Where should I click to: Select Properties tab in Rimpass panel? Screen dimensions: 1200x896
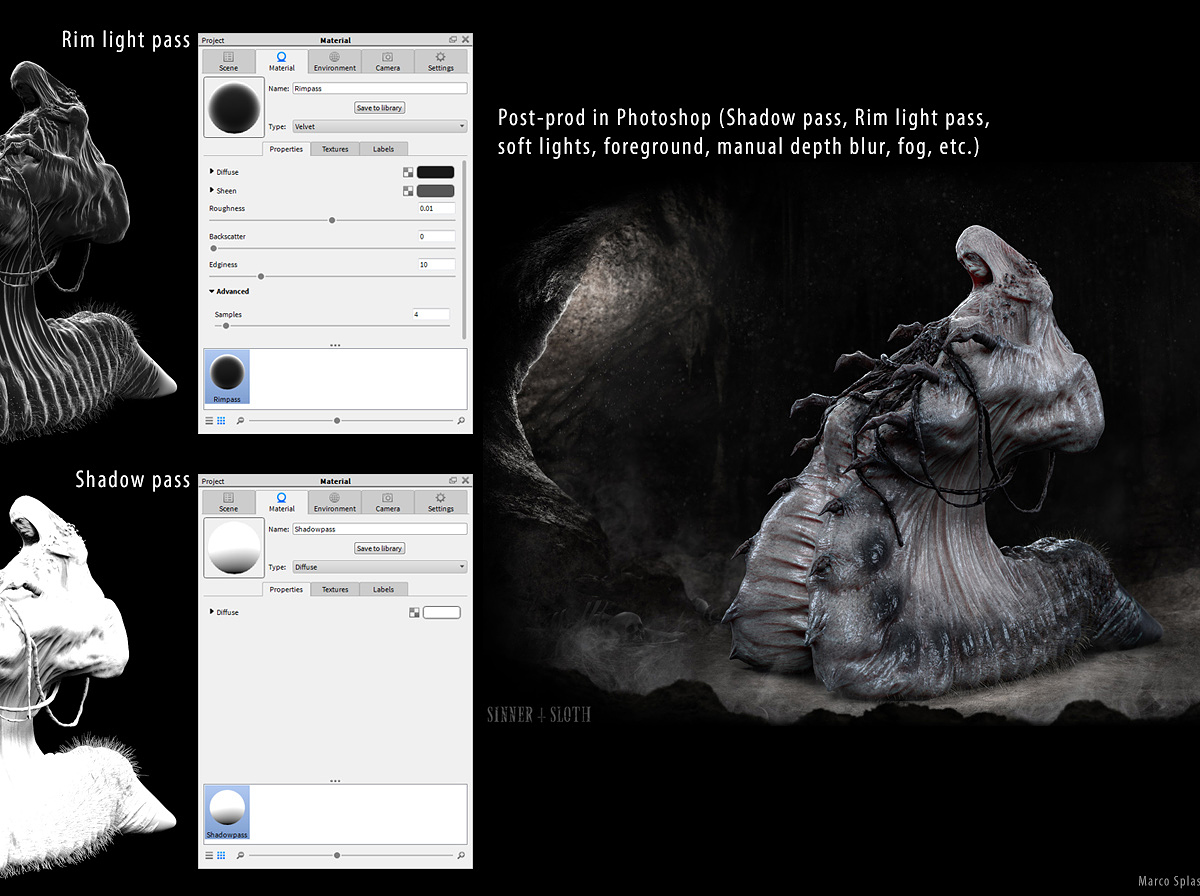tap(286, 149)
